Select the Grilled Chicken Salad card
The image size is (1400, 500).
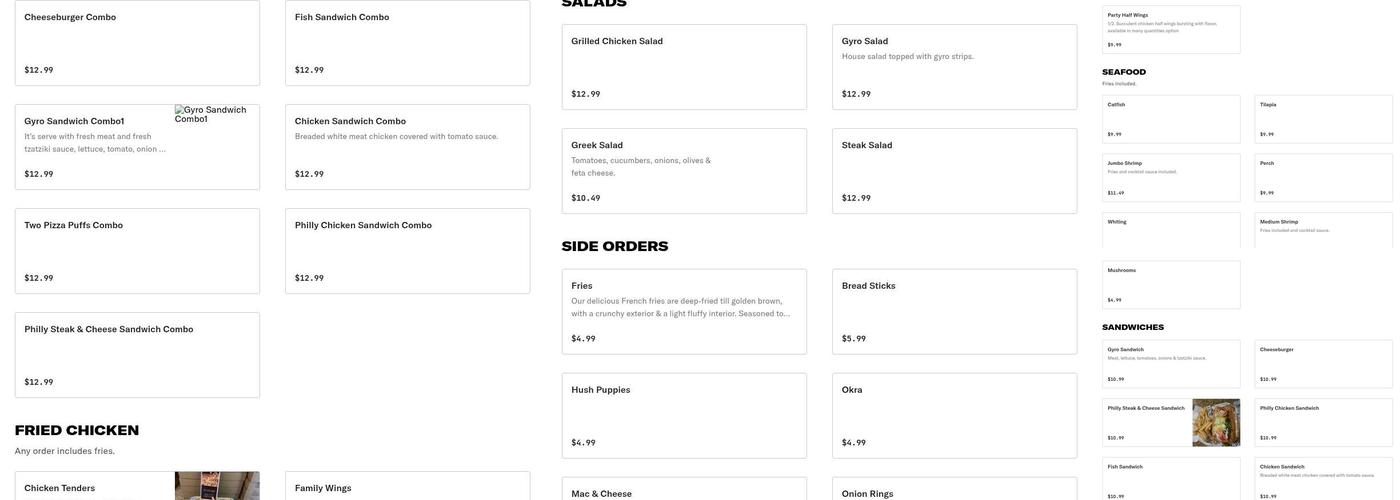(x=684, y=67)
